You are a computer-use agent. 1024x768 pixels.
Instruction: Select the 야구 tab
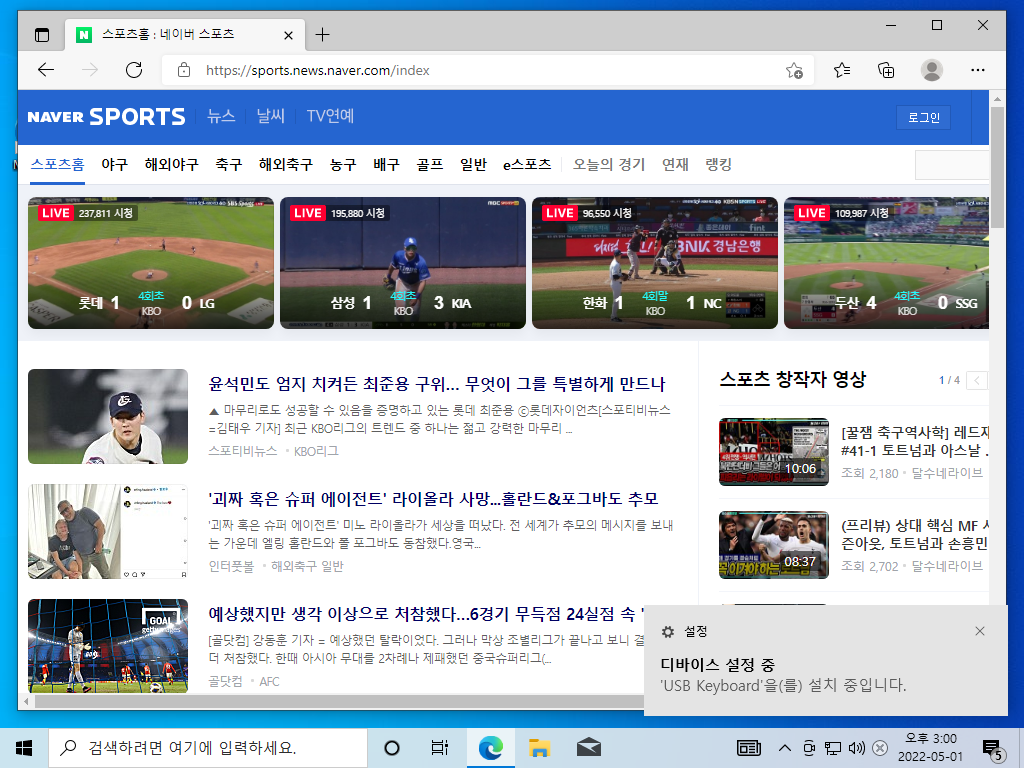pos(114,165)
